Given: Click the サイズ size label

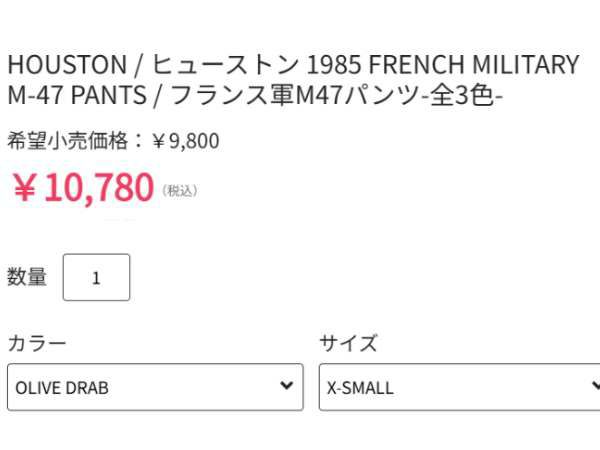Looking at the screenshot, I should click(348, 344).
